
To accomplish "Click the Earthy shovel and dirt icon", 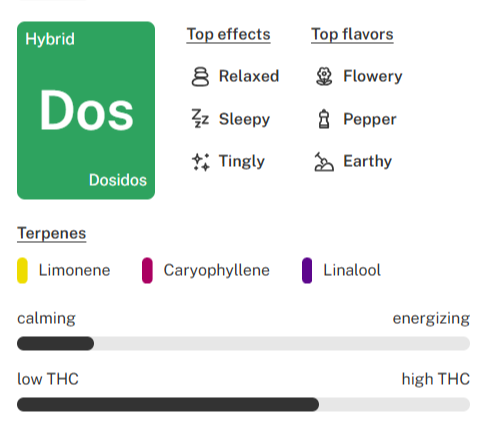I will click(x=324, y=162).
